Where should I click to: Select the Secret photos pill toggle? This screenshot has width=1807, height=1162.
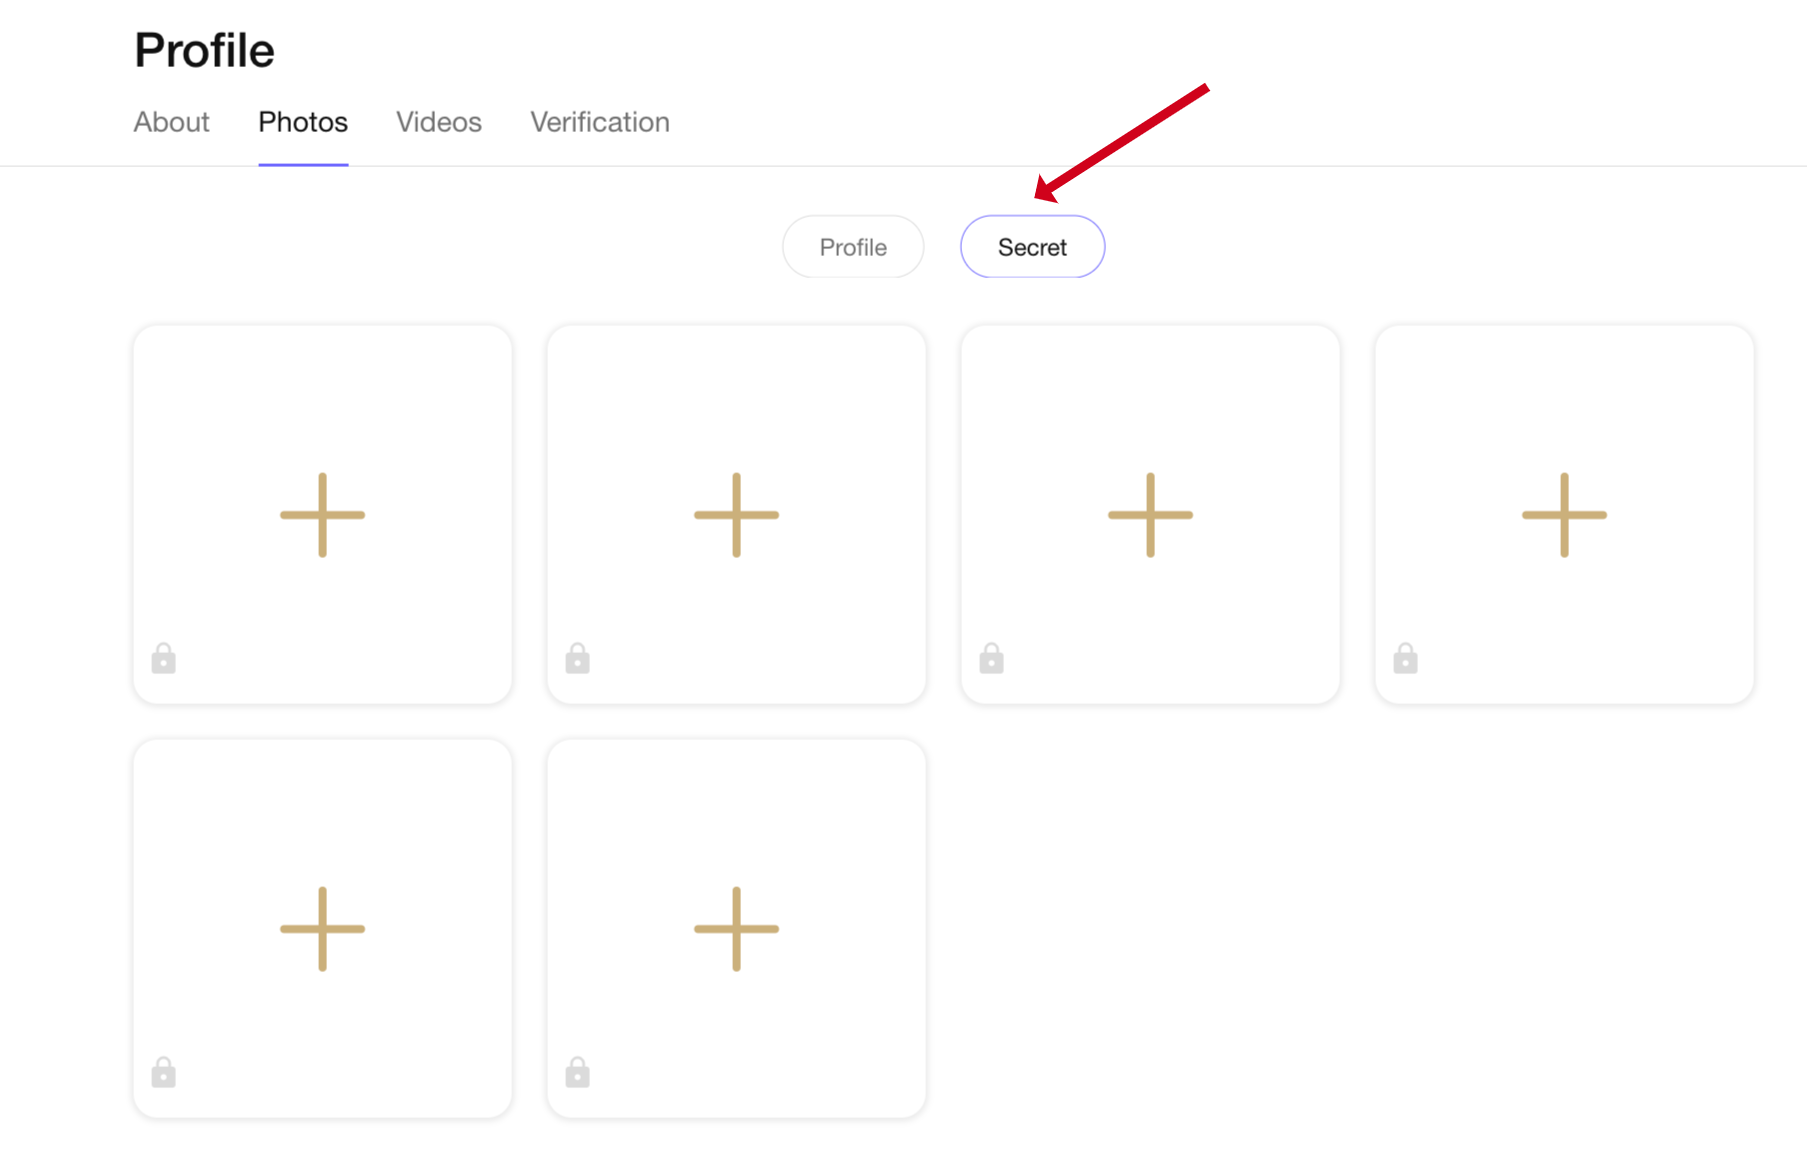pos(1032,247)
